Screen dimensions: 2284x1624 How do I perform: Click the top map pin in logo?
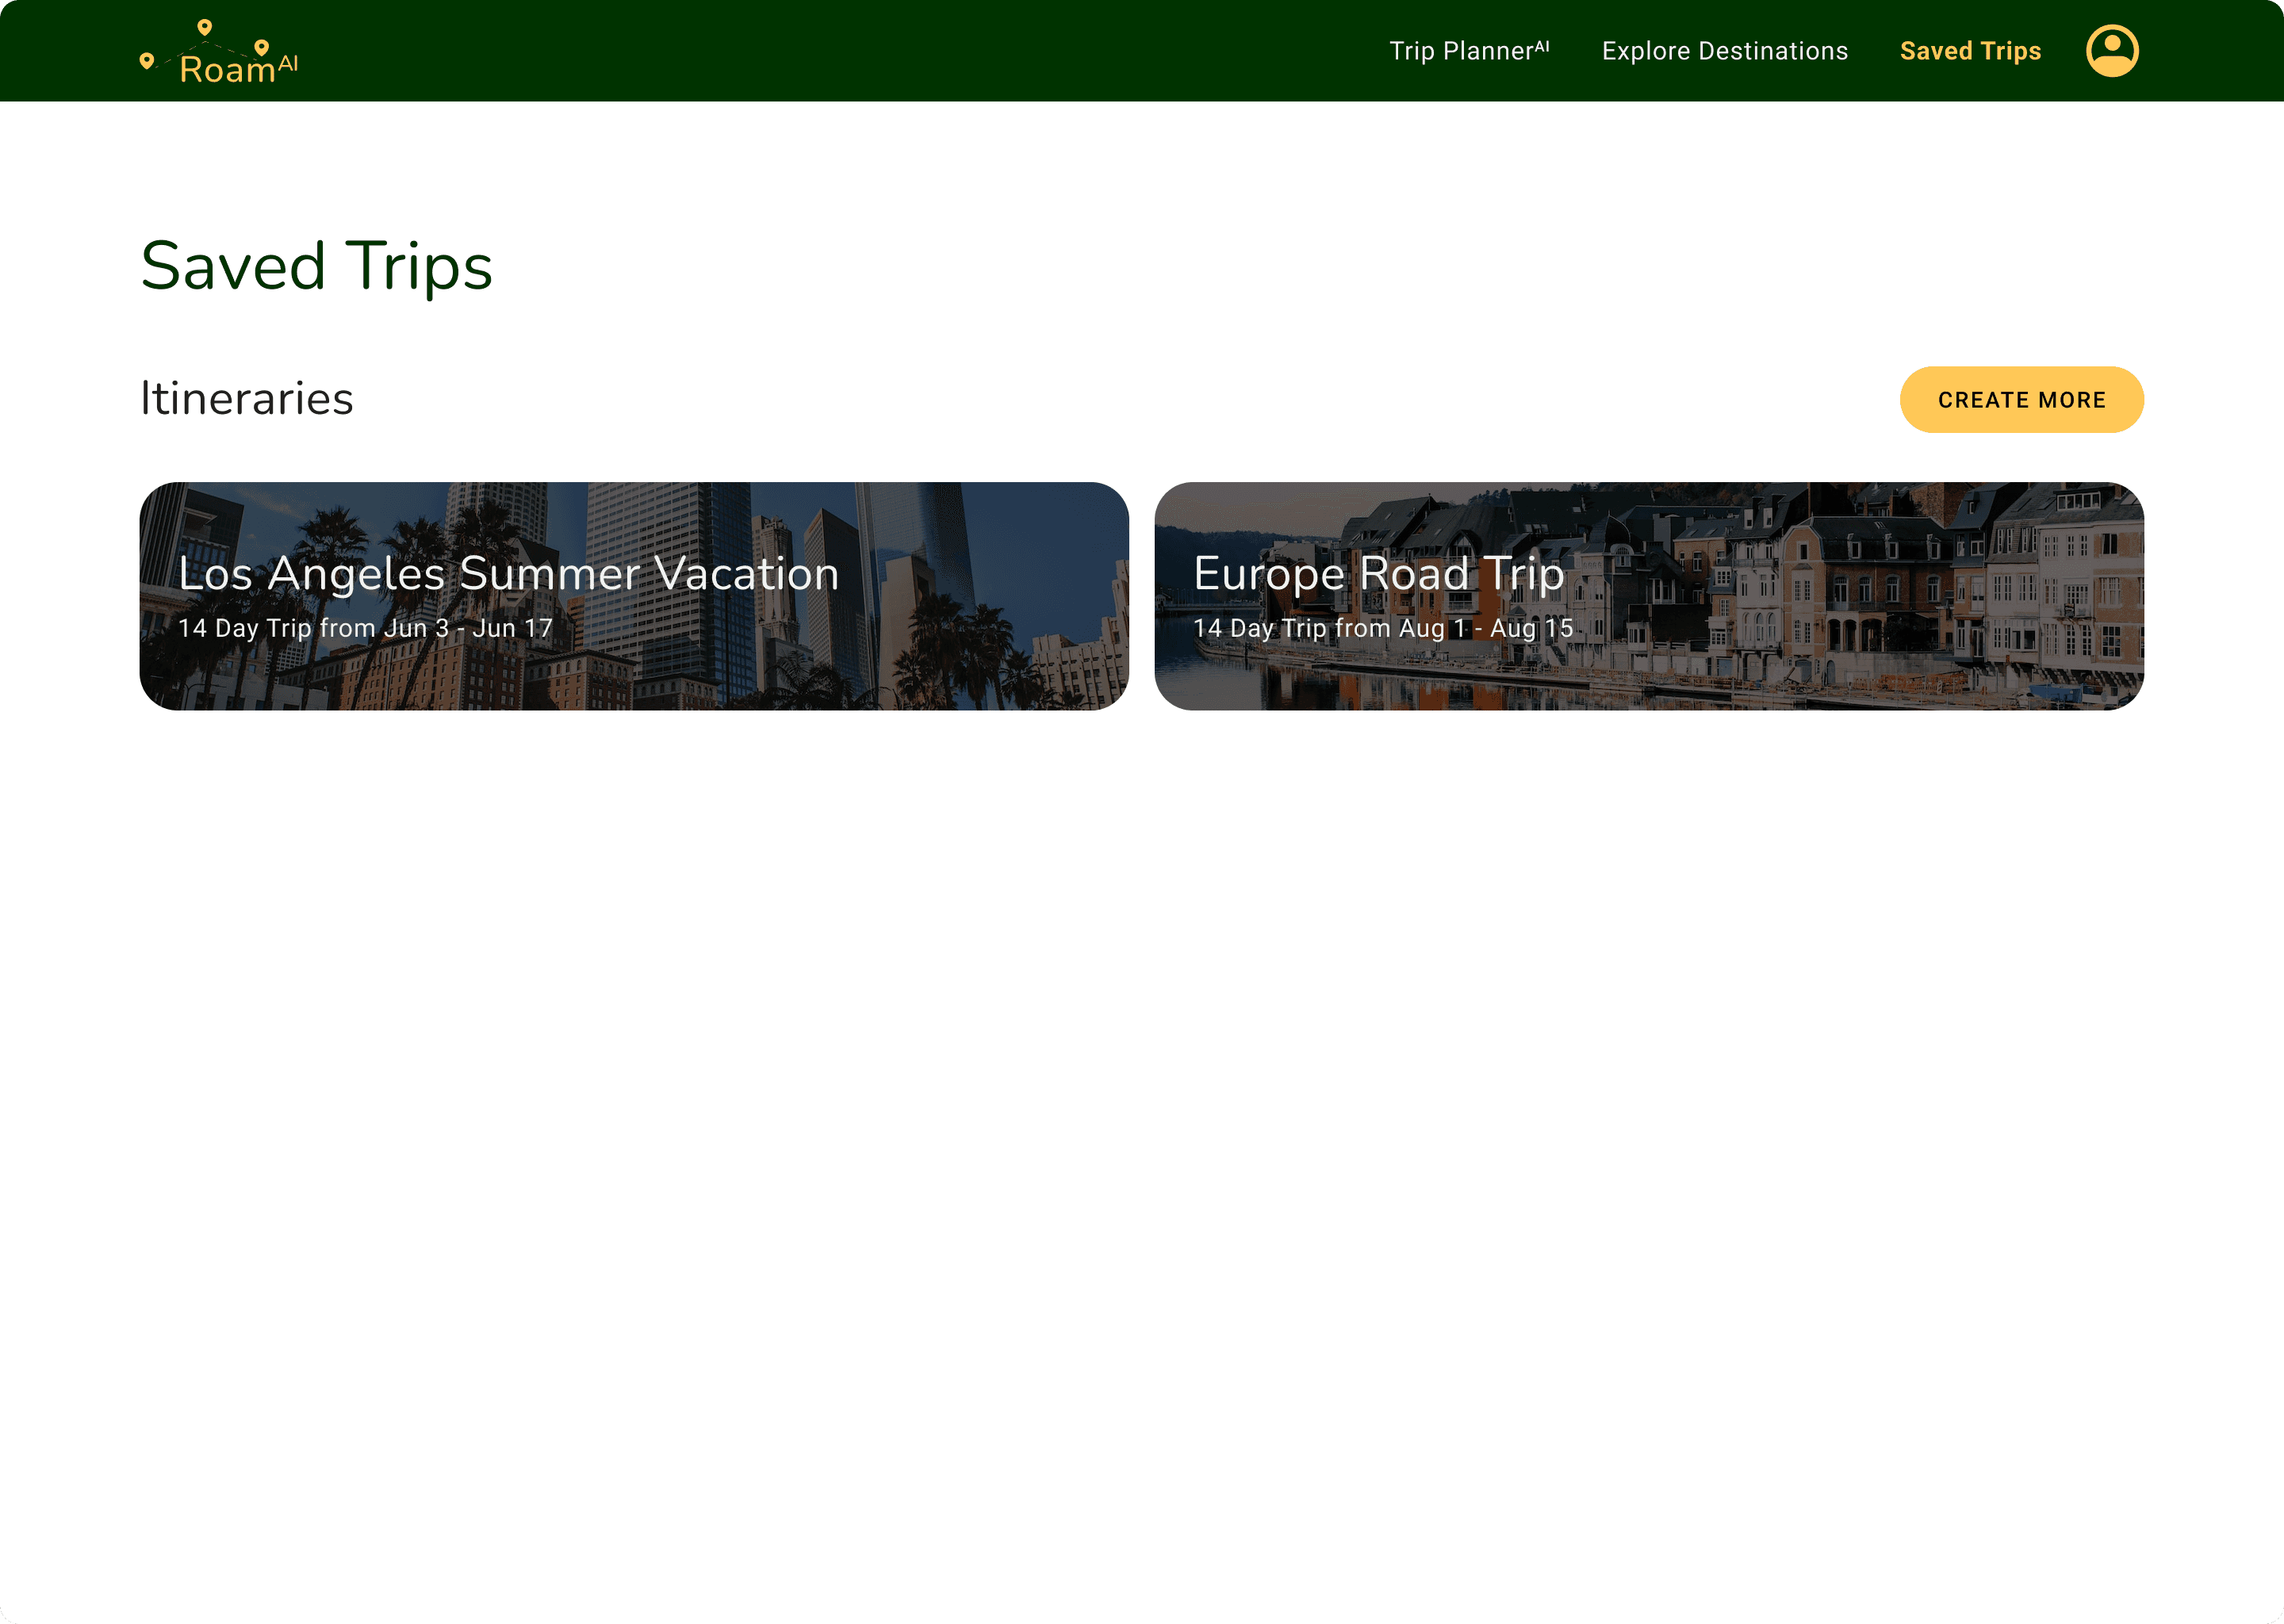tap(204, 27)
